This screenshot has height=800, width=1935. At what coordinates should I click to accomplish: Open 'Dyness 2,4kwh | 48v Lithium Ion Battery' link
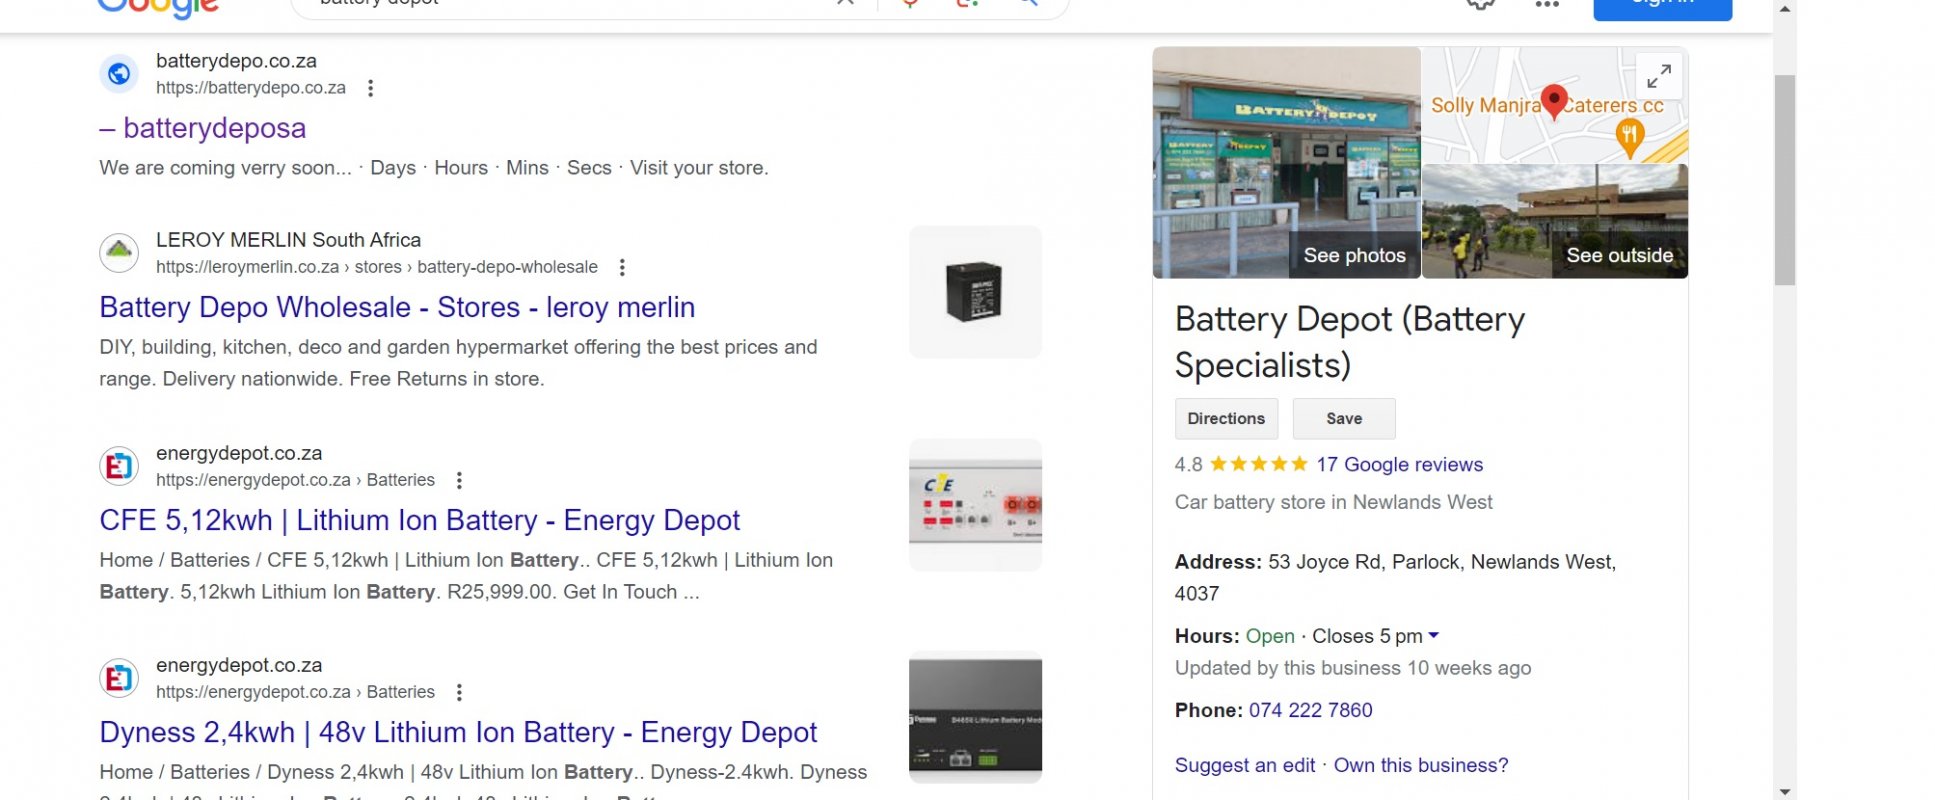pyautogui.click(x=458, y=732)
